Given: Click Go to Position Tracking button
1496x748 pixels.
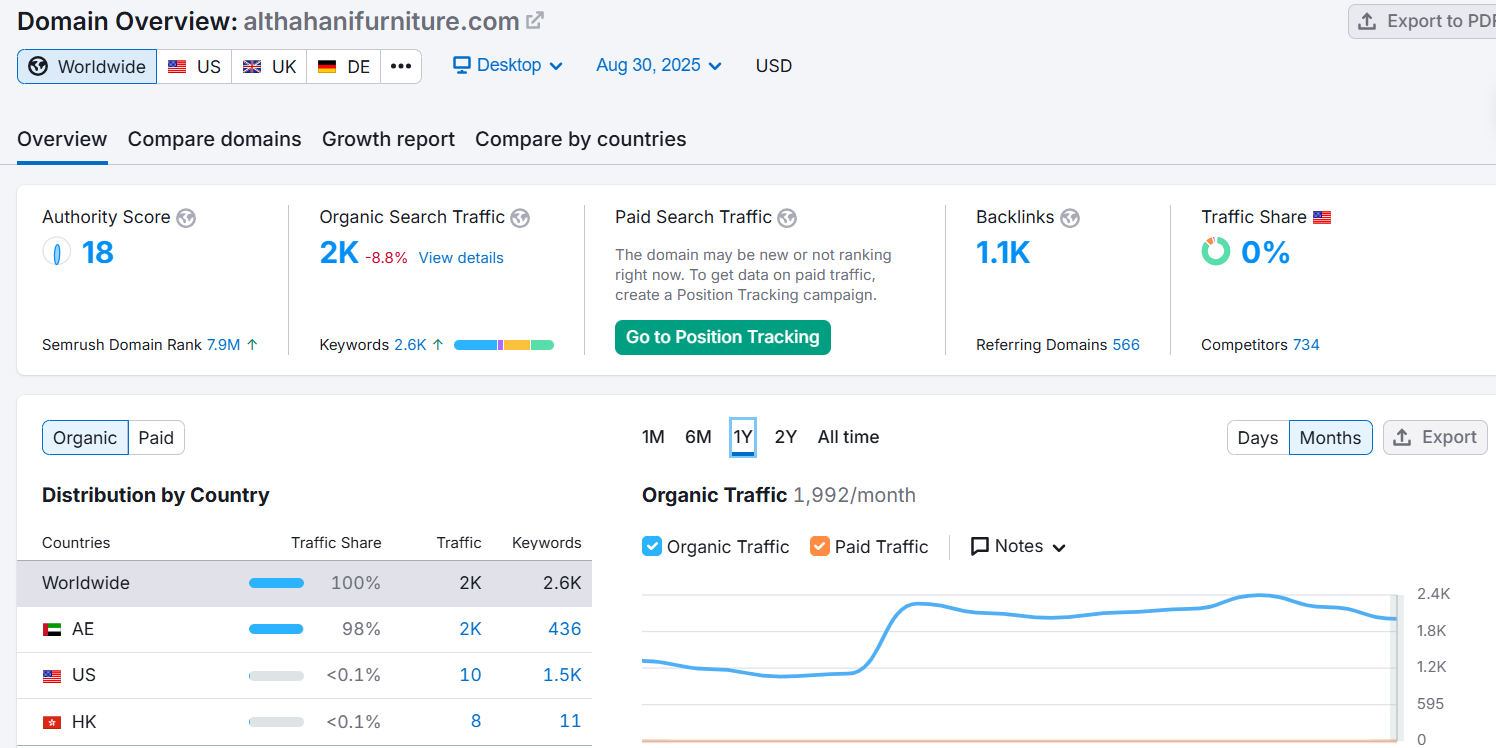Looking at the screenshot, I should pyautogui.click(x=722, y=338).
